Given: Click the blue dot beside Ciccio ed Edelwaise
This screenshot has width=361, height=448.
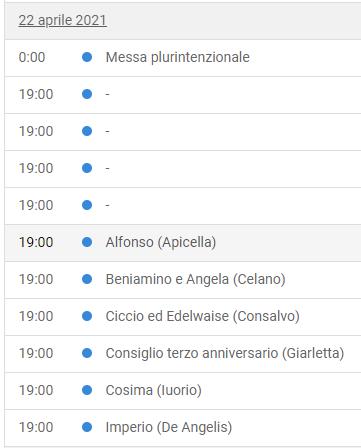Looking at the screenshot, I should [87, 316].
